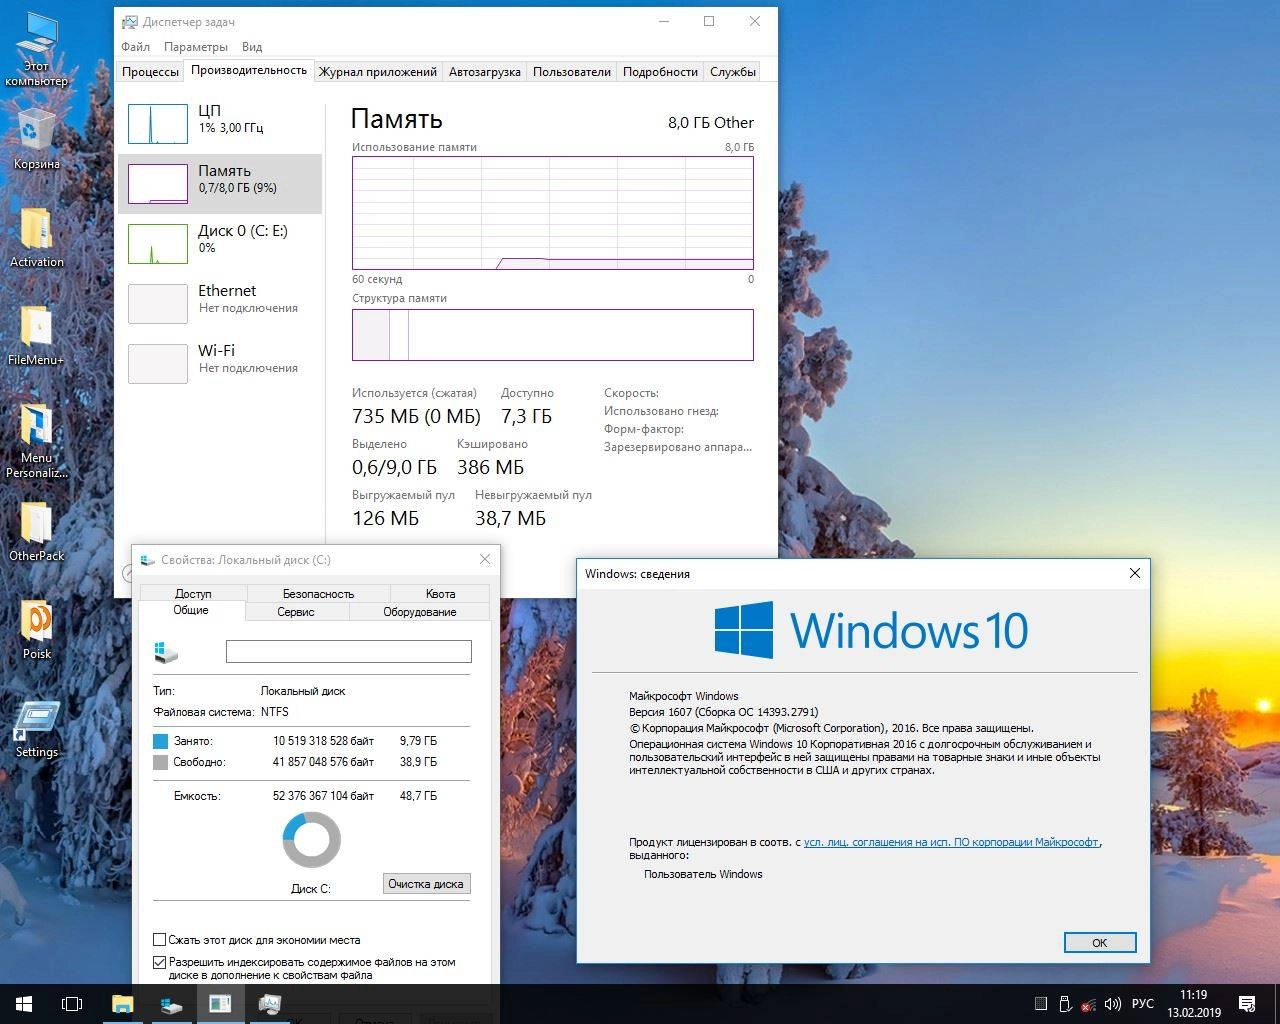Click the blue Занято color square
Viewport: 1280px width, 1024px height.
click(x=161, y=742)
